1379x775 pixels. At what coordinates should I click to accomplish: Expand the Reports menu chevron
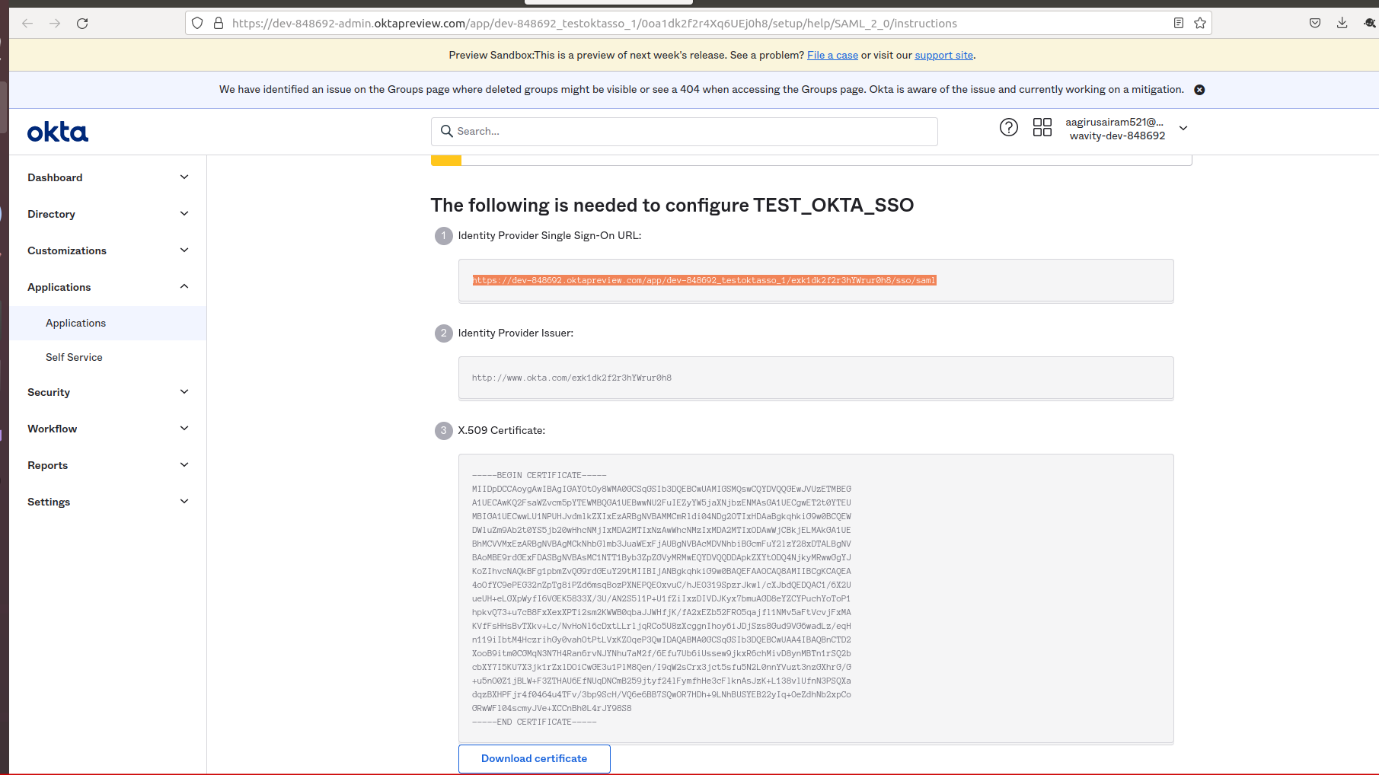pyautogui.click(x=184, y=465)
